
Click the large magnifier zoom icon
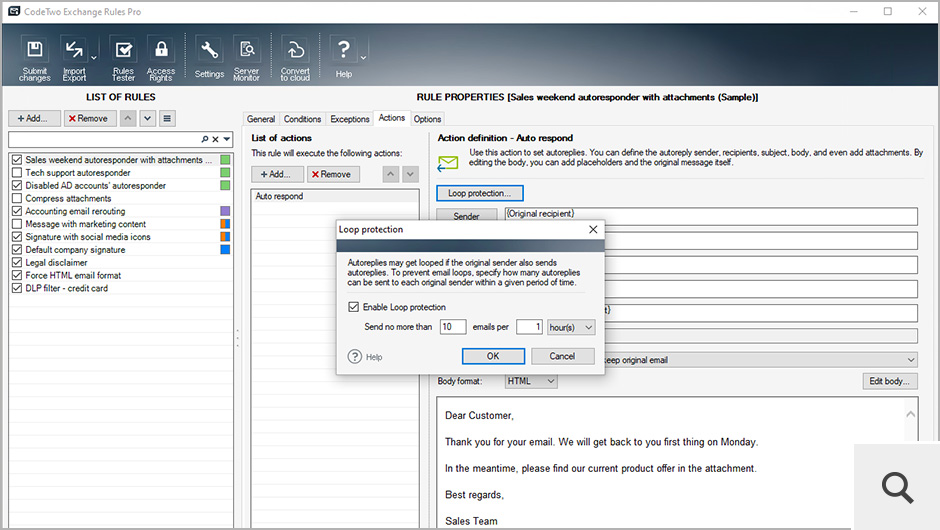[x=897, y=487]
